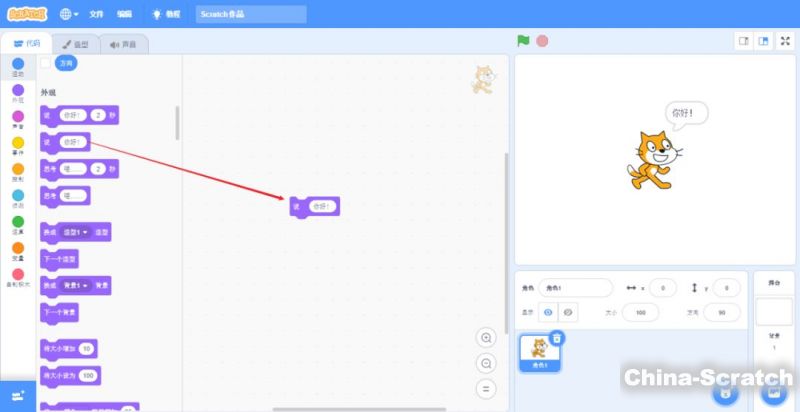
Task: Open the 教程 (Tutorials) button
Action: 166,14
